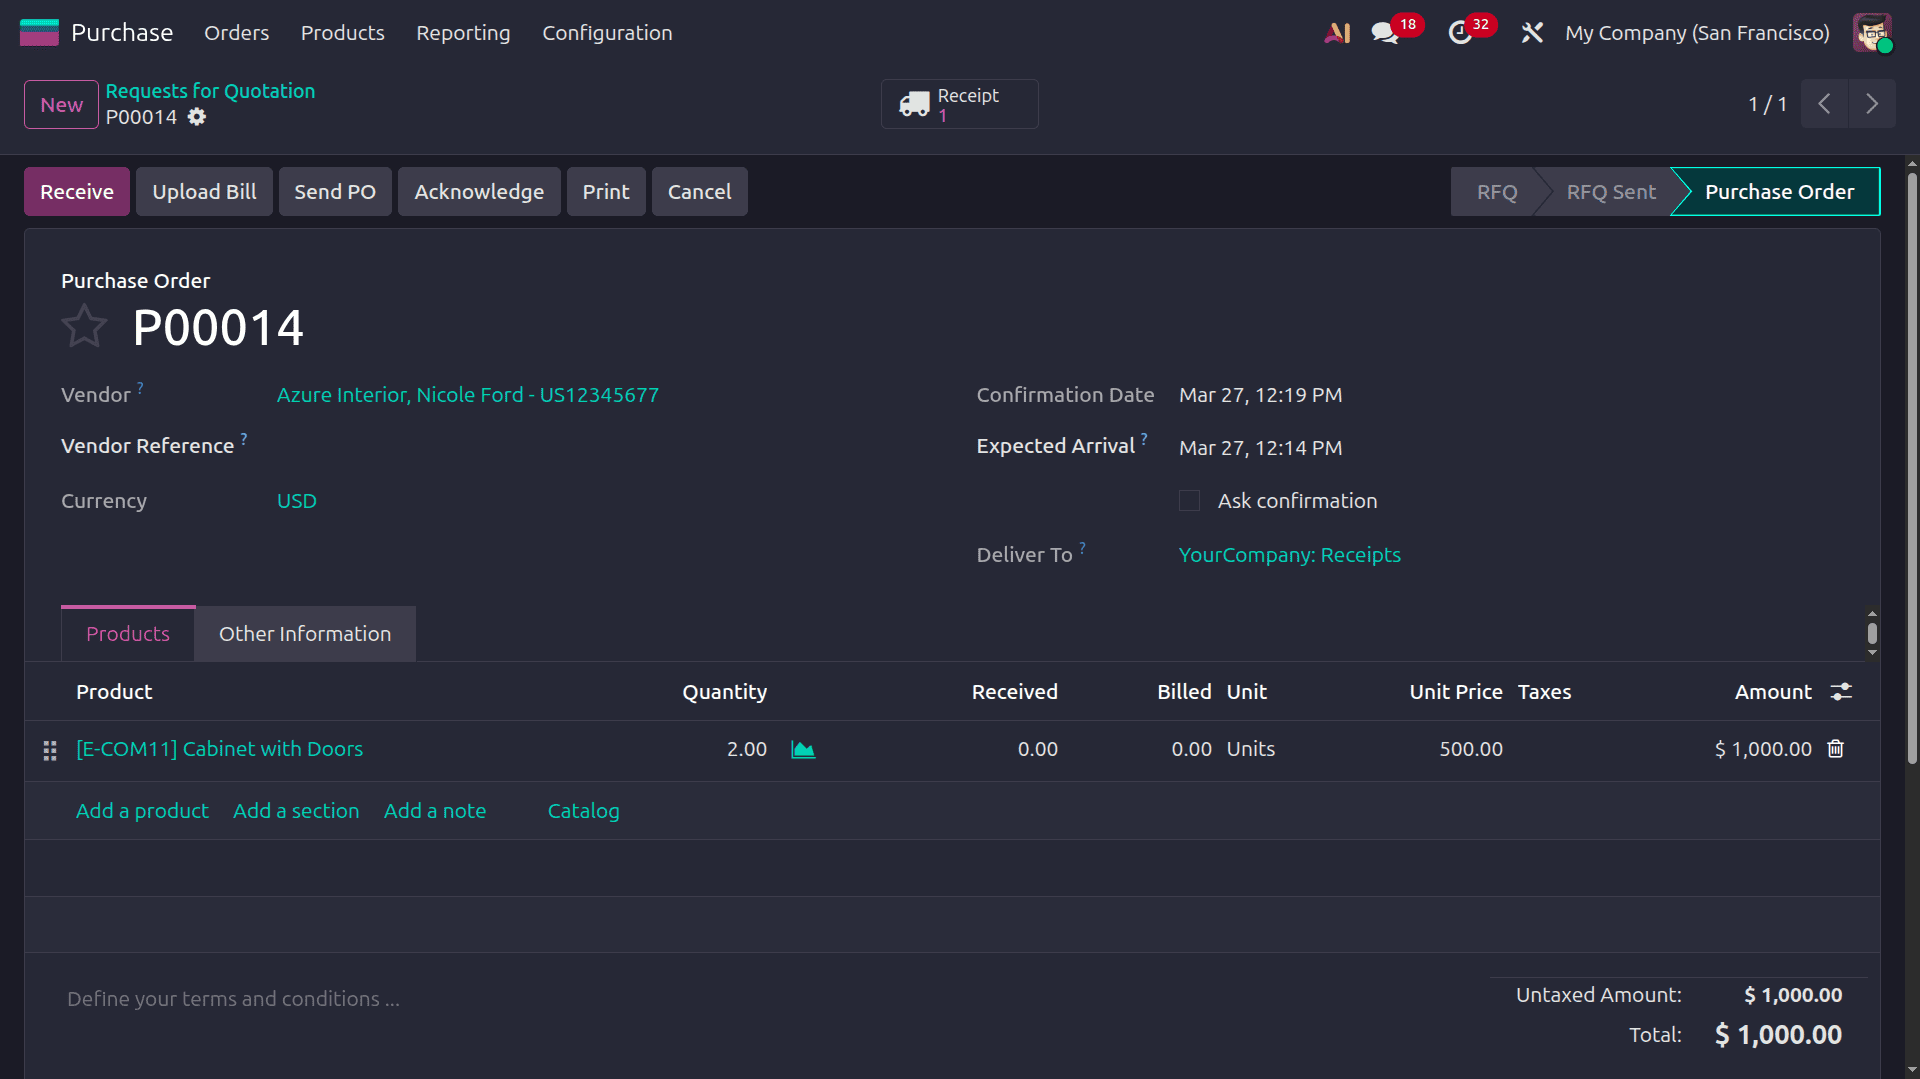The height and width of the screenshot is (1079, 1920).
Task: Open the developer tools wrench icon
Action: [1532, 32]
